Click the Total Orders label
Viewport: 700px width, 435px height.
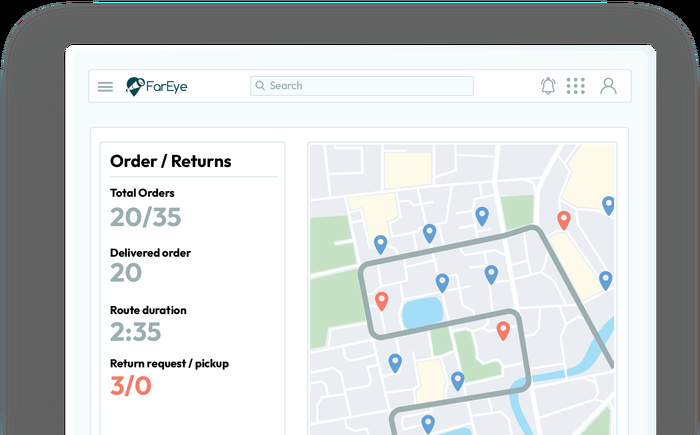142,193
